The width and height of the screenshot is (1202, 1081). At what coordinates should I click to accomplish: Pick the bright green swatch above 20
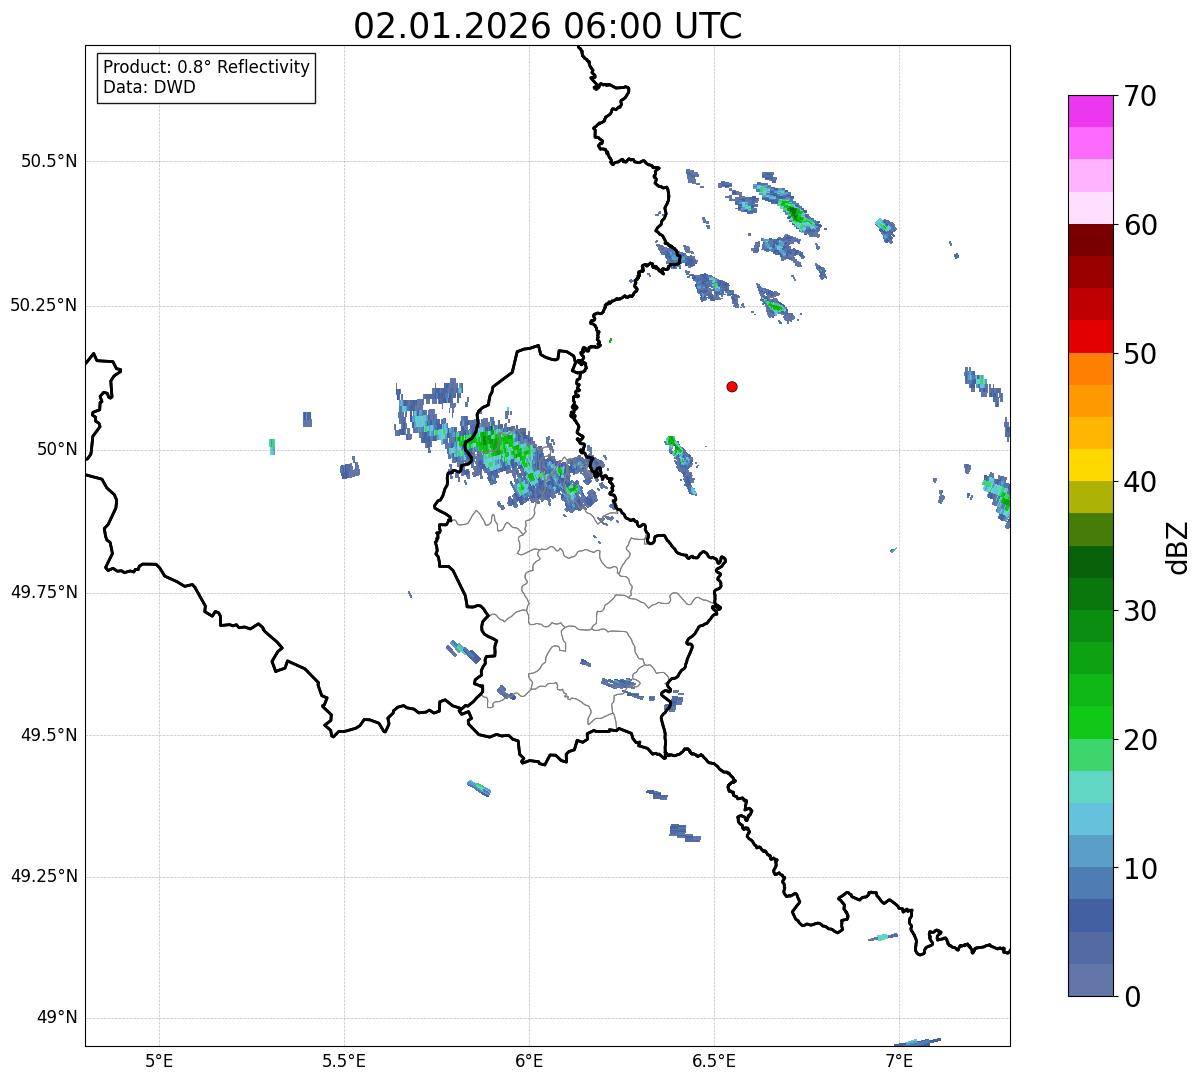coord(1090,723)
